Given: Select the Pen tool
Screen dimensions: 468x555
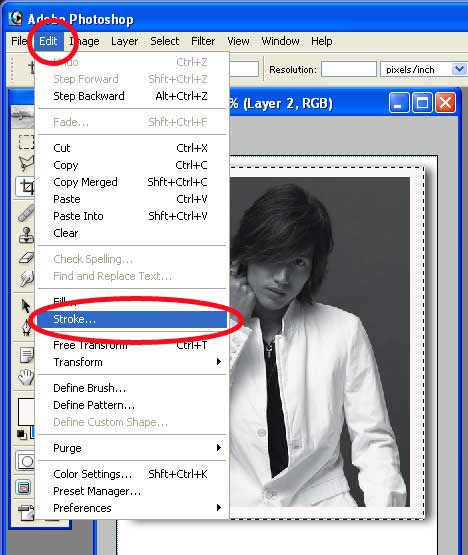Looking at the screenshot, I should point(26,327).
